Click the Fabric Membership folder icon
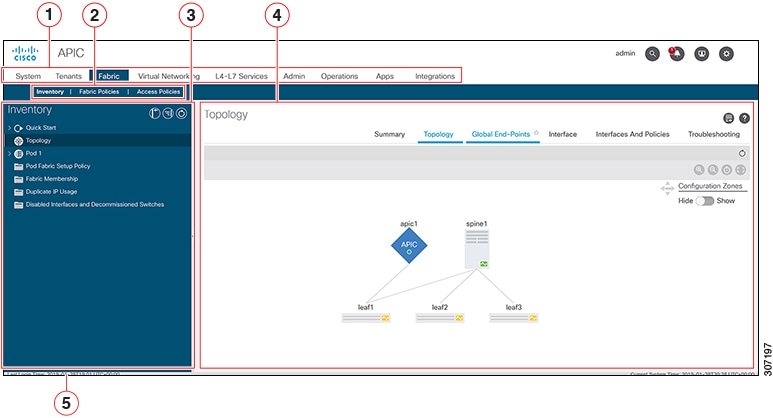This screenshot has height=418, width=773. [19, 179]
